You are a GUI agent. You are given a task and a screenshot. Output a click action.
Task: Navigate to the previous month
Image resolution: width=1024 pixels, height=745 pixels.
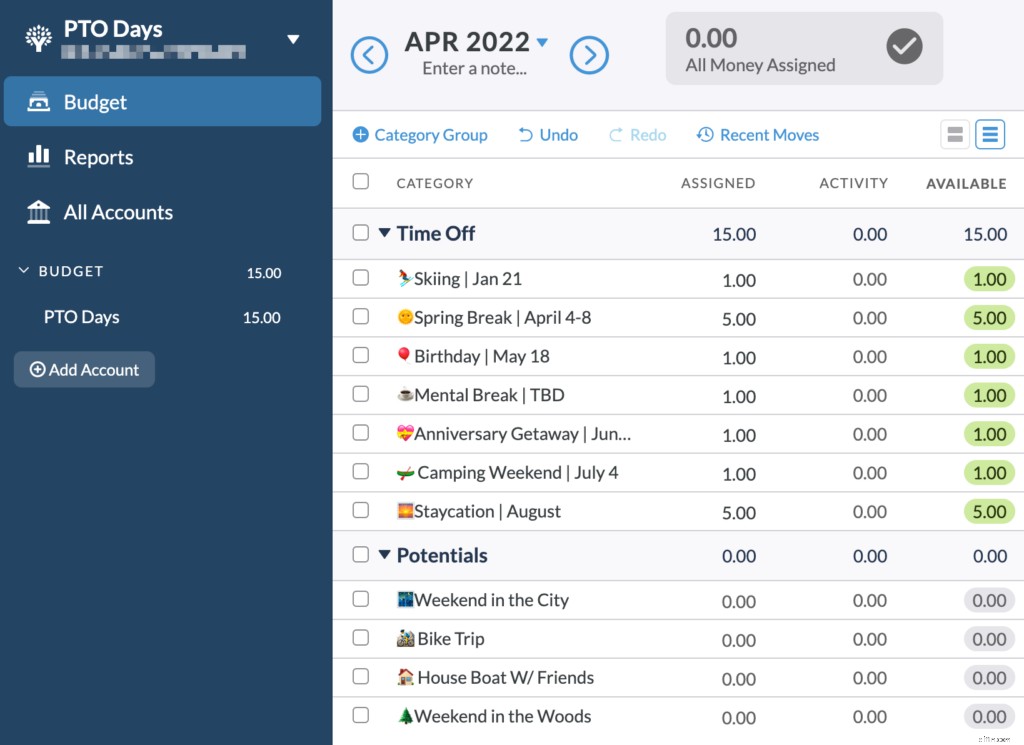(370, 55)
